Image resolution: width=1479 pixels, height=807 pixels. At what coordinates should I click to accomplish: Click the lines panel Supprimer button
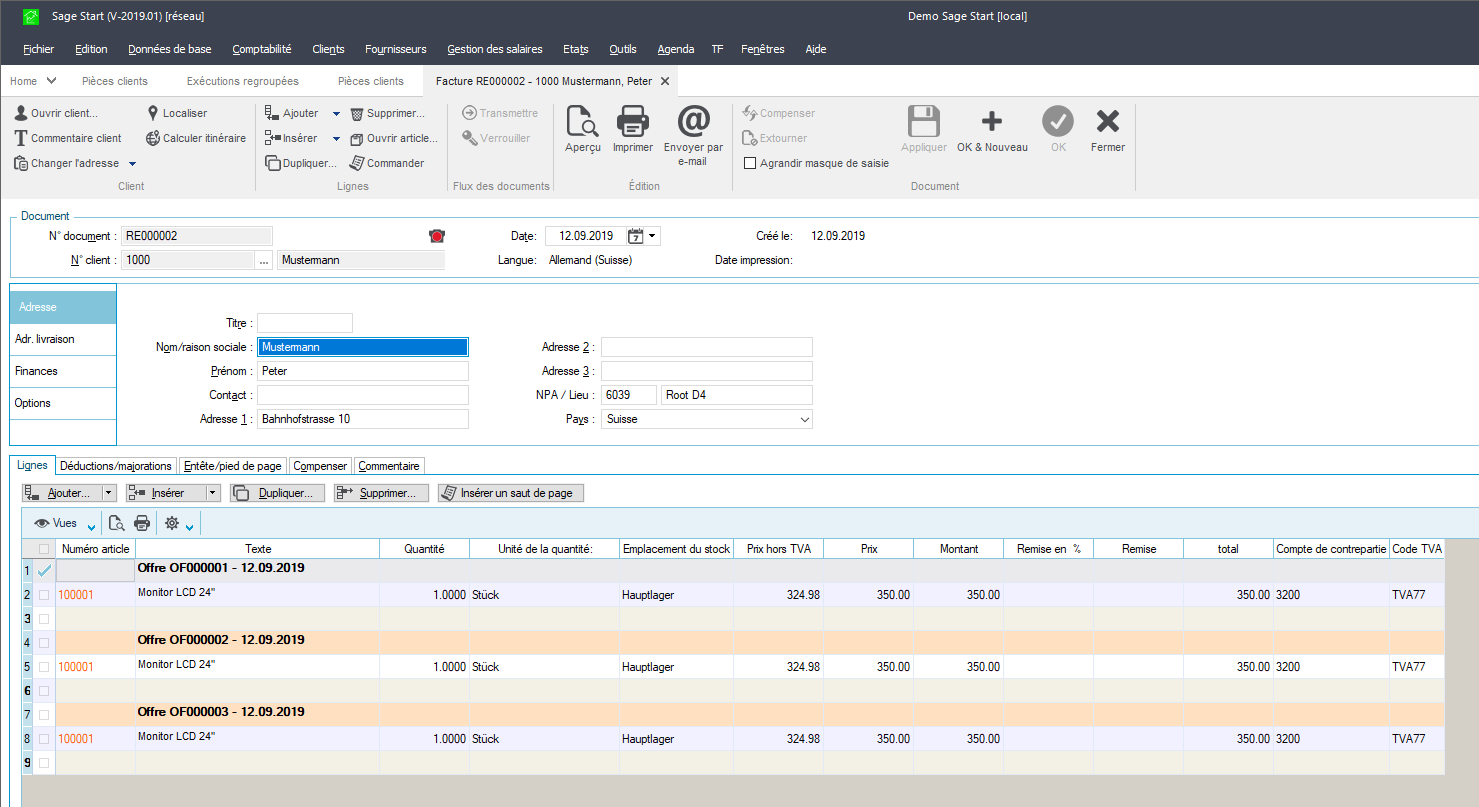pos(381,493)
